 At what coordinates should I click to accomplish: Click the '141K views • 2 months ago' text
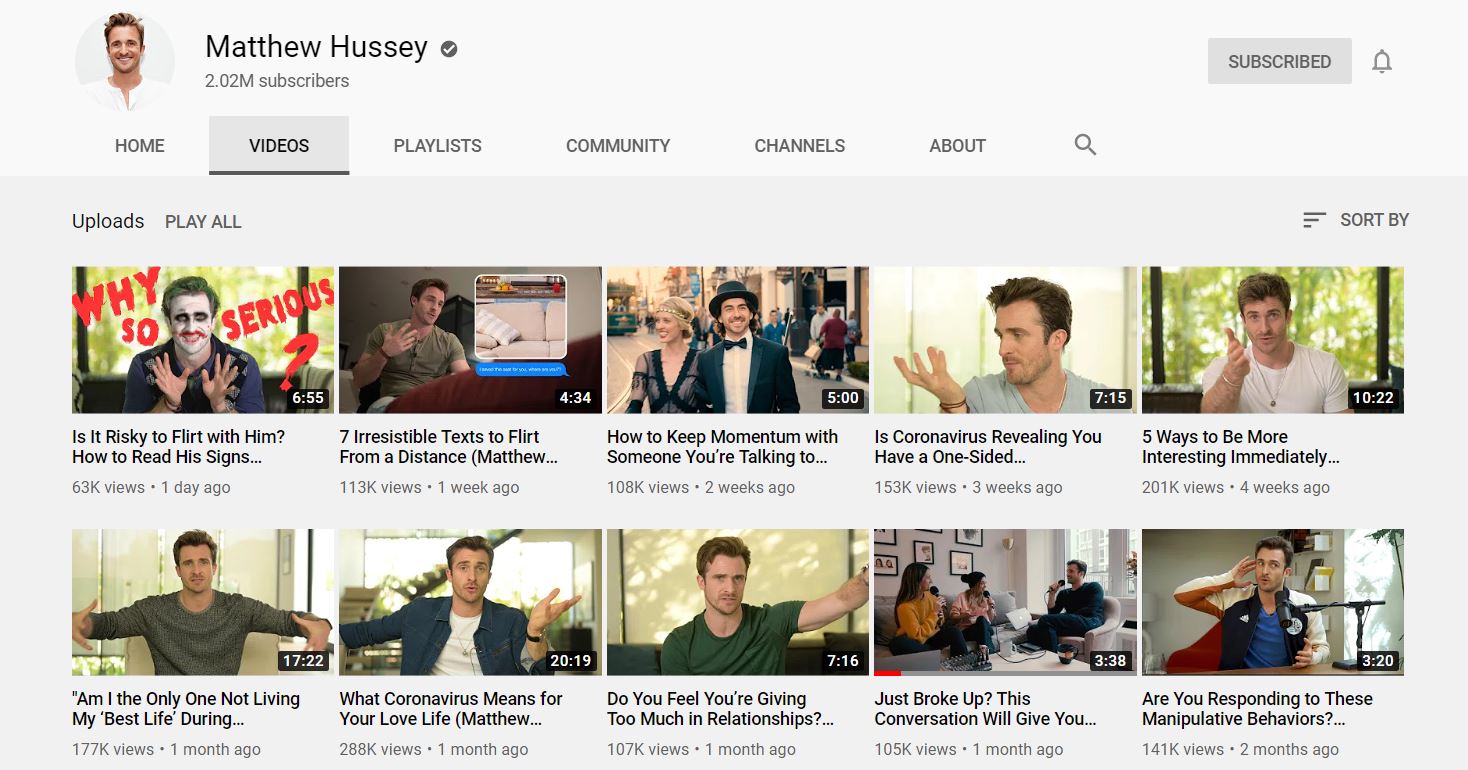[x=1240, y=750]
